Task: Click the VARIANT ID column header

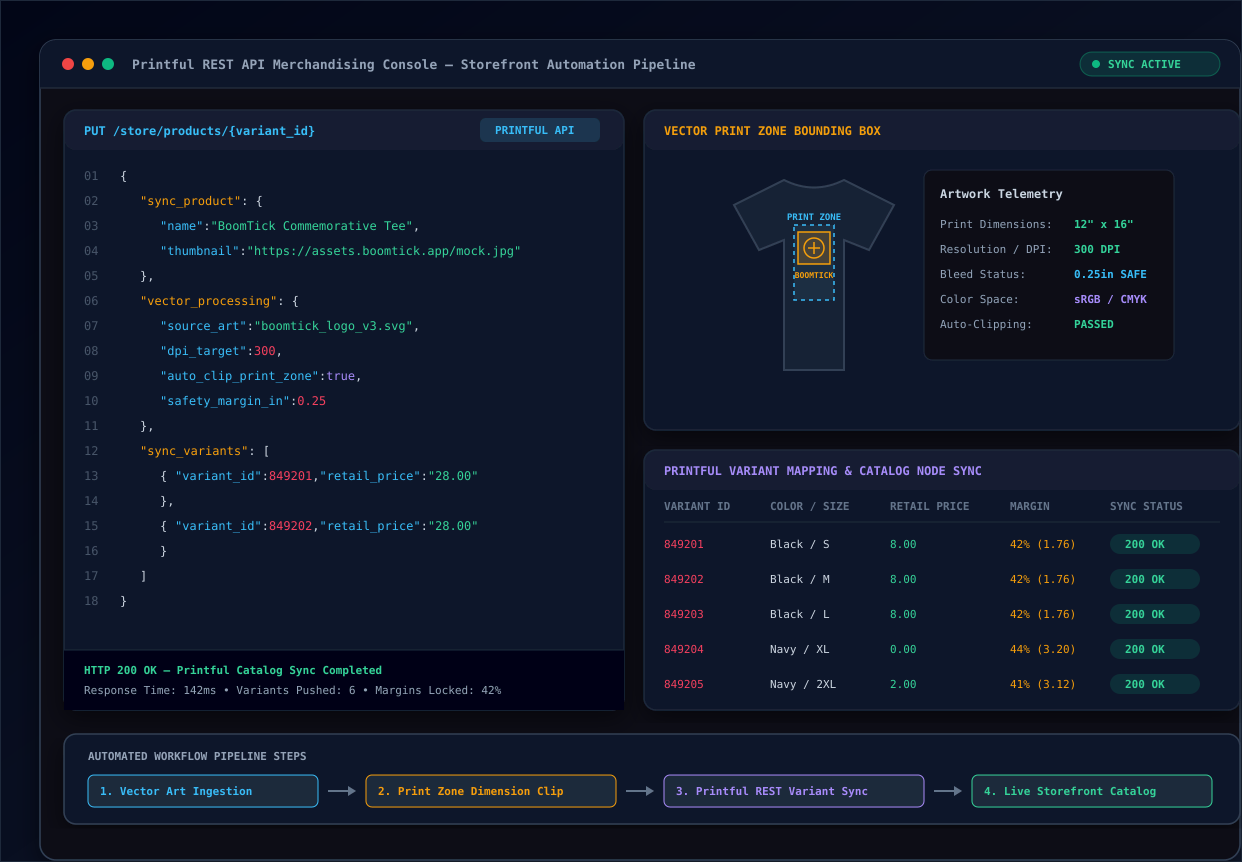Action: [x=697, y=506]
